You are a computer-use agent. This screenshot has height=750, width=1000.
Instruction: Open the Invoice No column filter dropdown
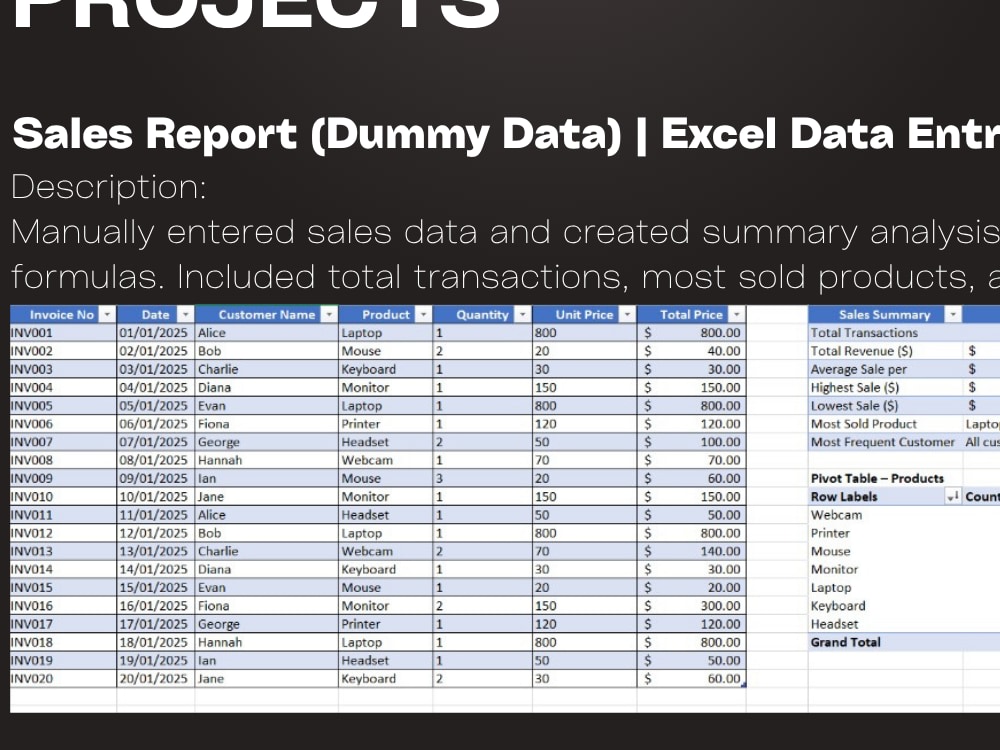(107, 314)
